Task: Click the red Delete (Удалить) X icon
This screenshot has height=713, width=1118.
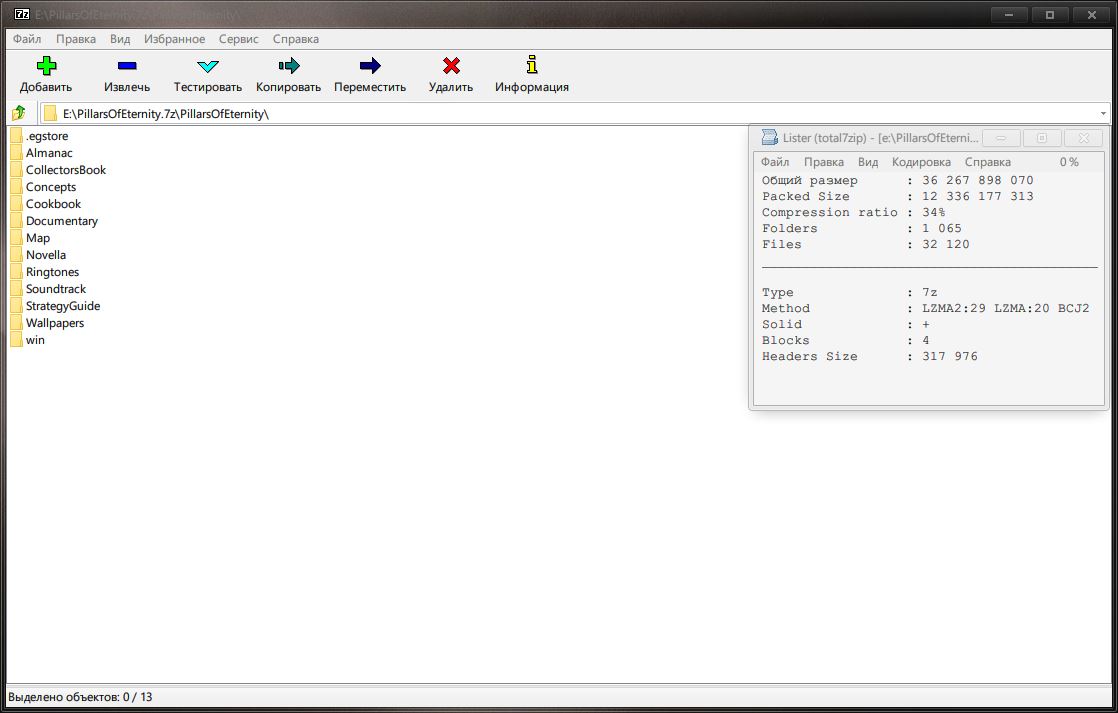Action: (451, 66)
